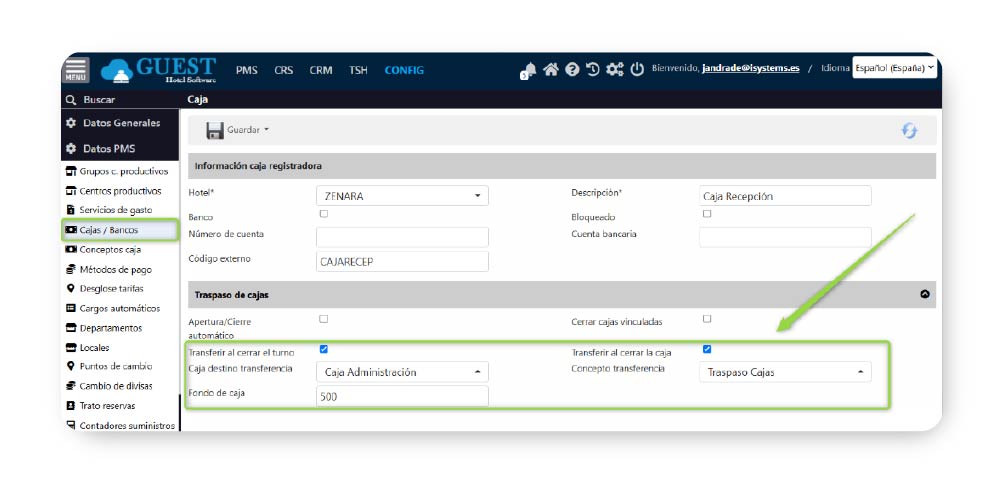Uncheck Transferir al cerrar el turno
1000x483 pixels.
[x=323, y=350]
